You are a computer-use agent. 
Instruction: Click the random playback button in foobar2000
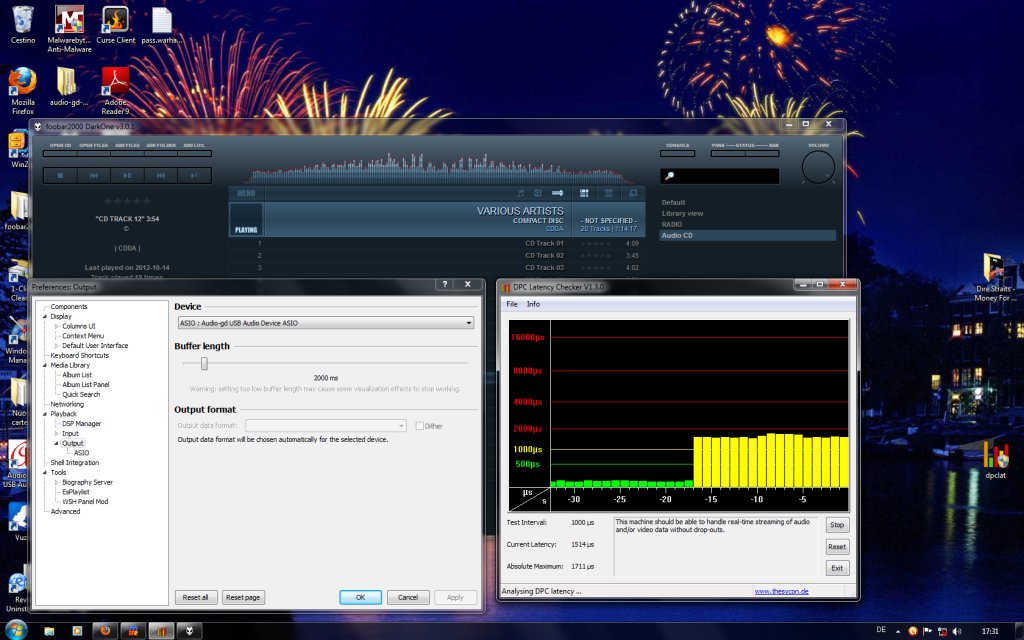pos(194,175)
